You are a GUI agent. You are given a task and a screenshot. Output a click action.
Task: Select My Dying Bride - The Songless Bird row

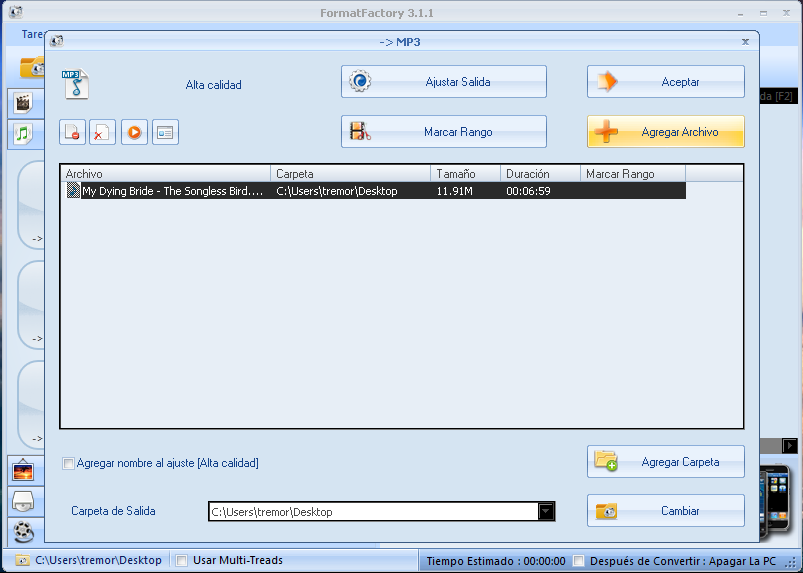[x=373, y=191]
